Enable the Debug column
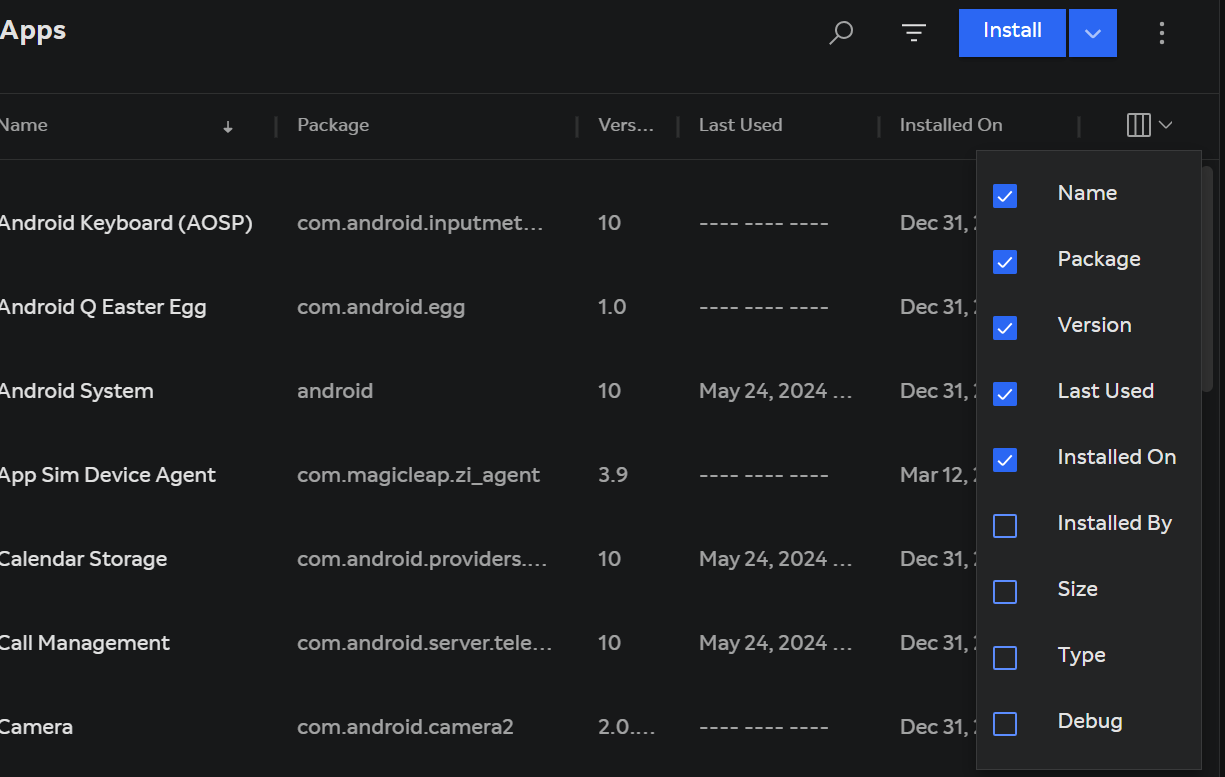Viewport: 1225px width, 777px height. tap(1004, 723)
